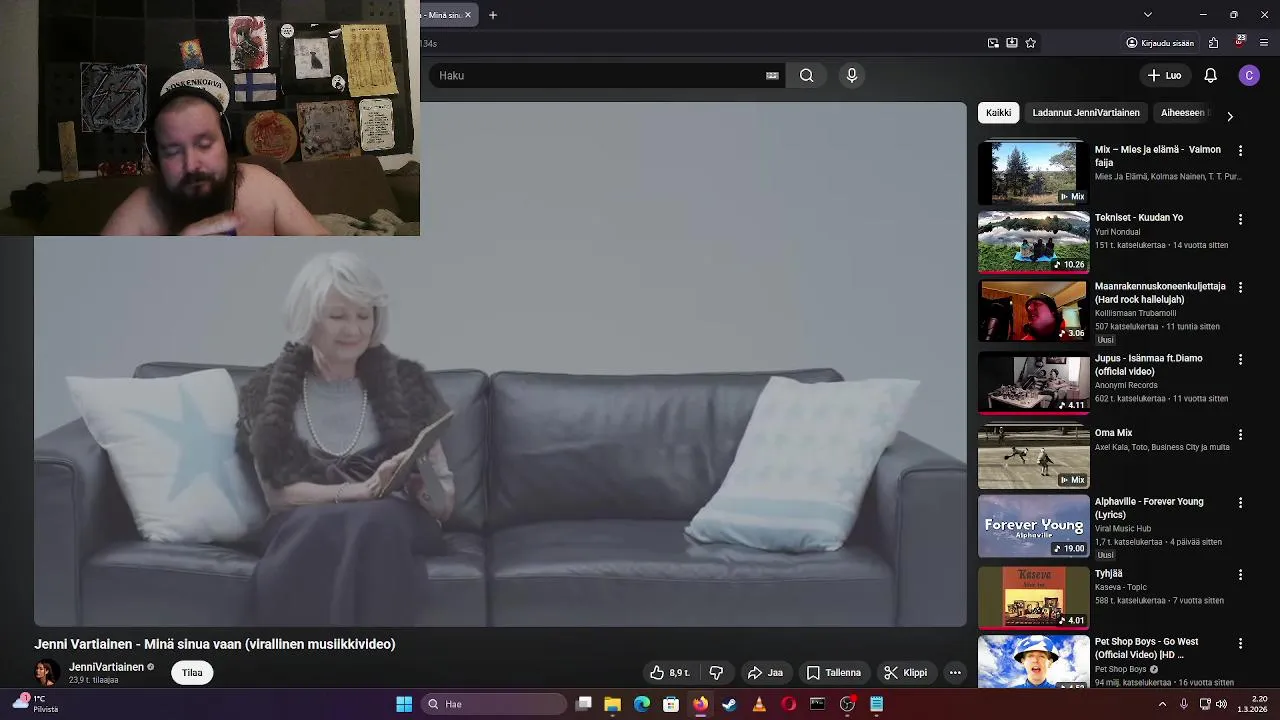Open the on-screen keyboard in the search box

click(772, 75)
